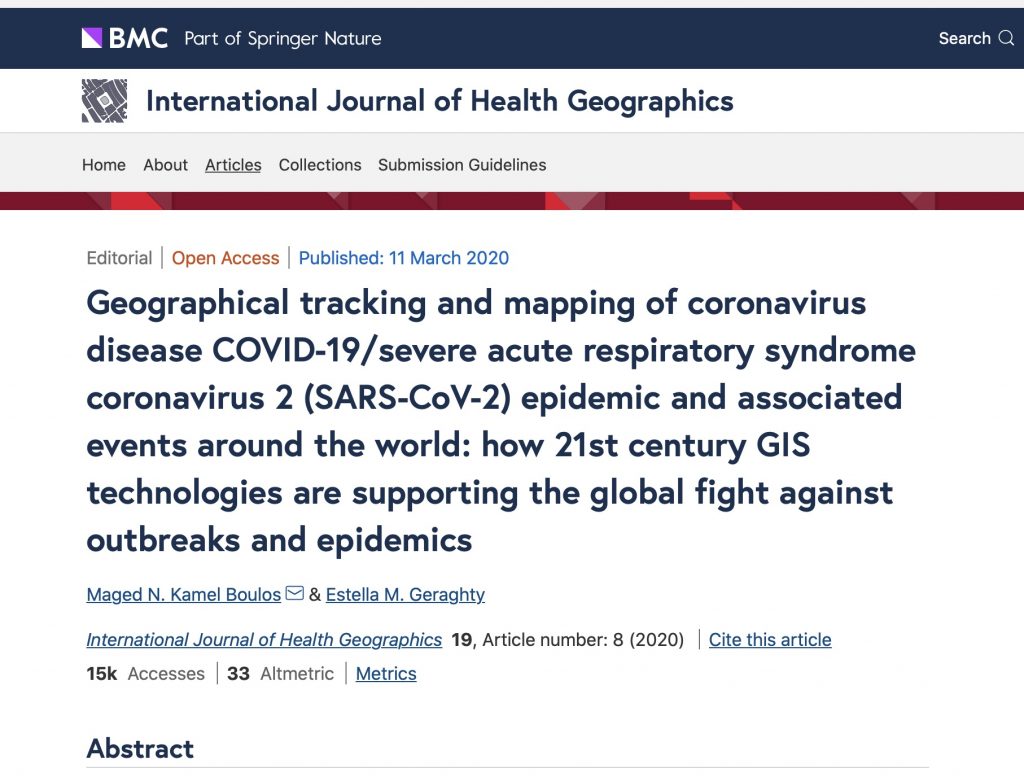Click Part of Springer Nature text
The width and height of the screenshot is (1024, 777).
283,39
